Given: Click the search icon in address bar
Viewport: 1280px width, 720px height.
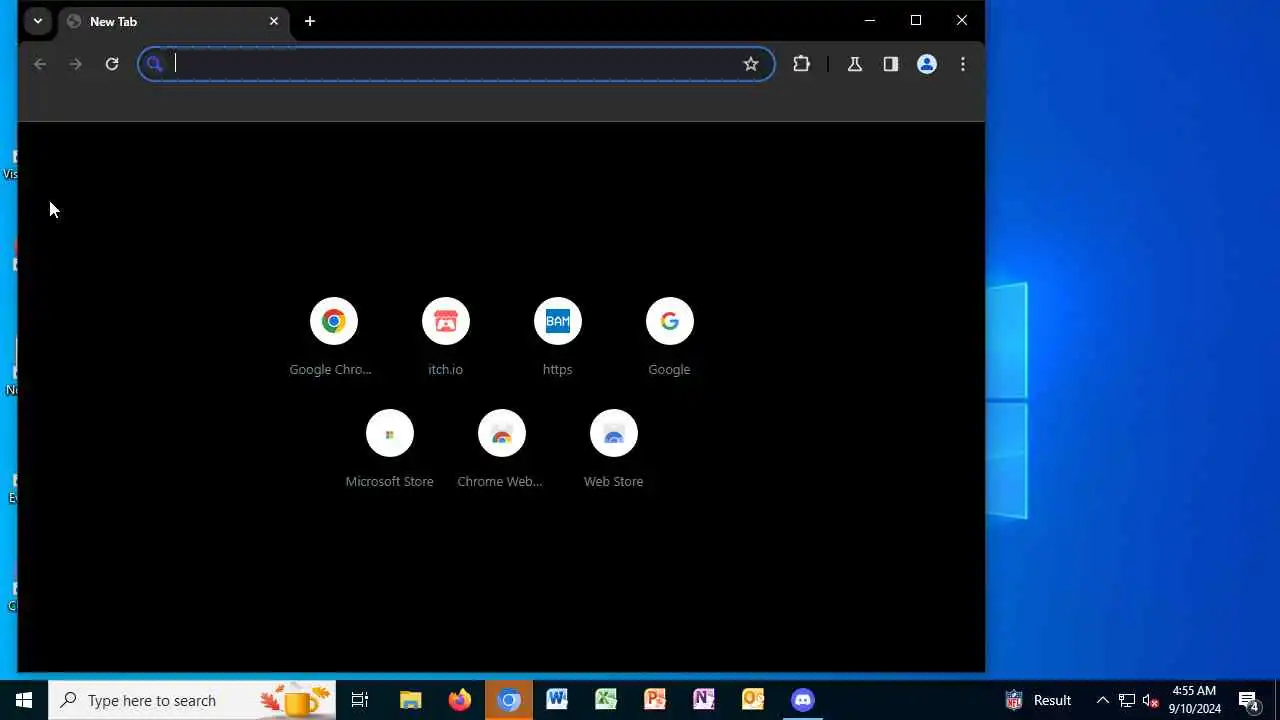Looking at the screenshot, I should point(154,64).
